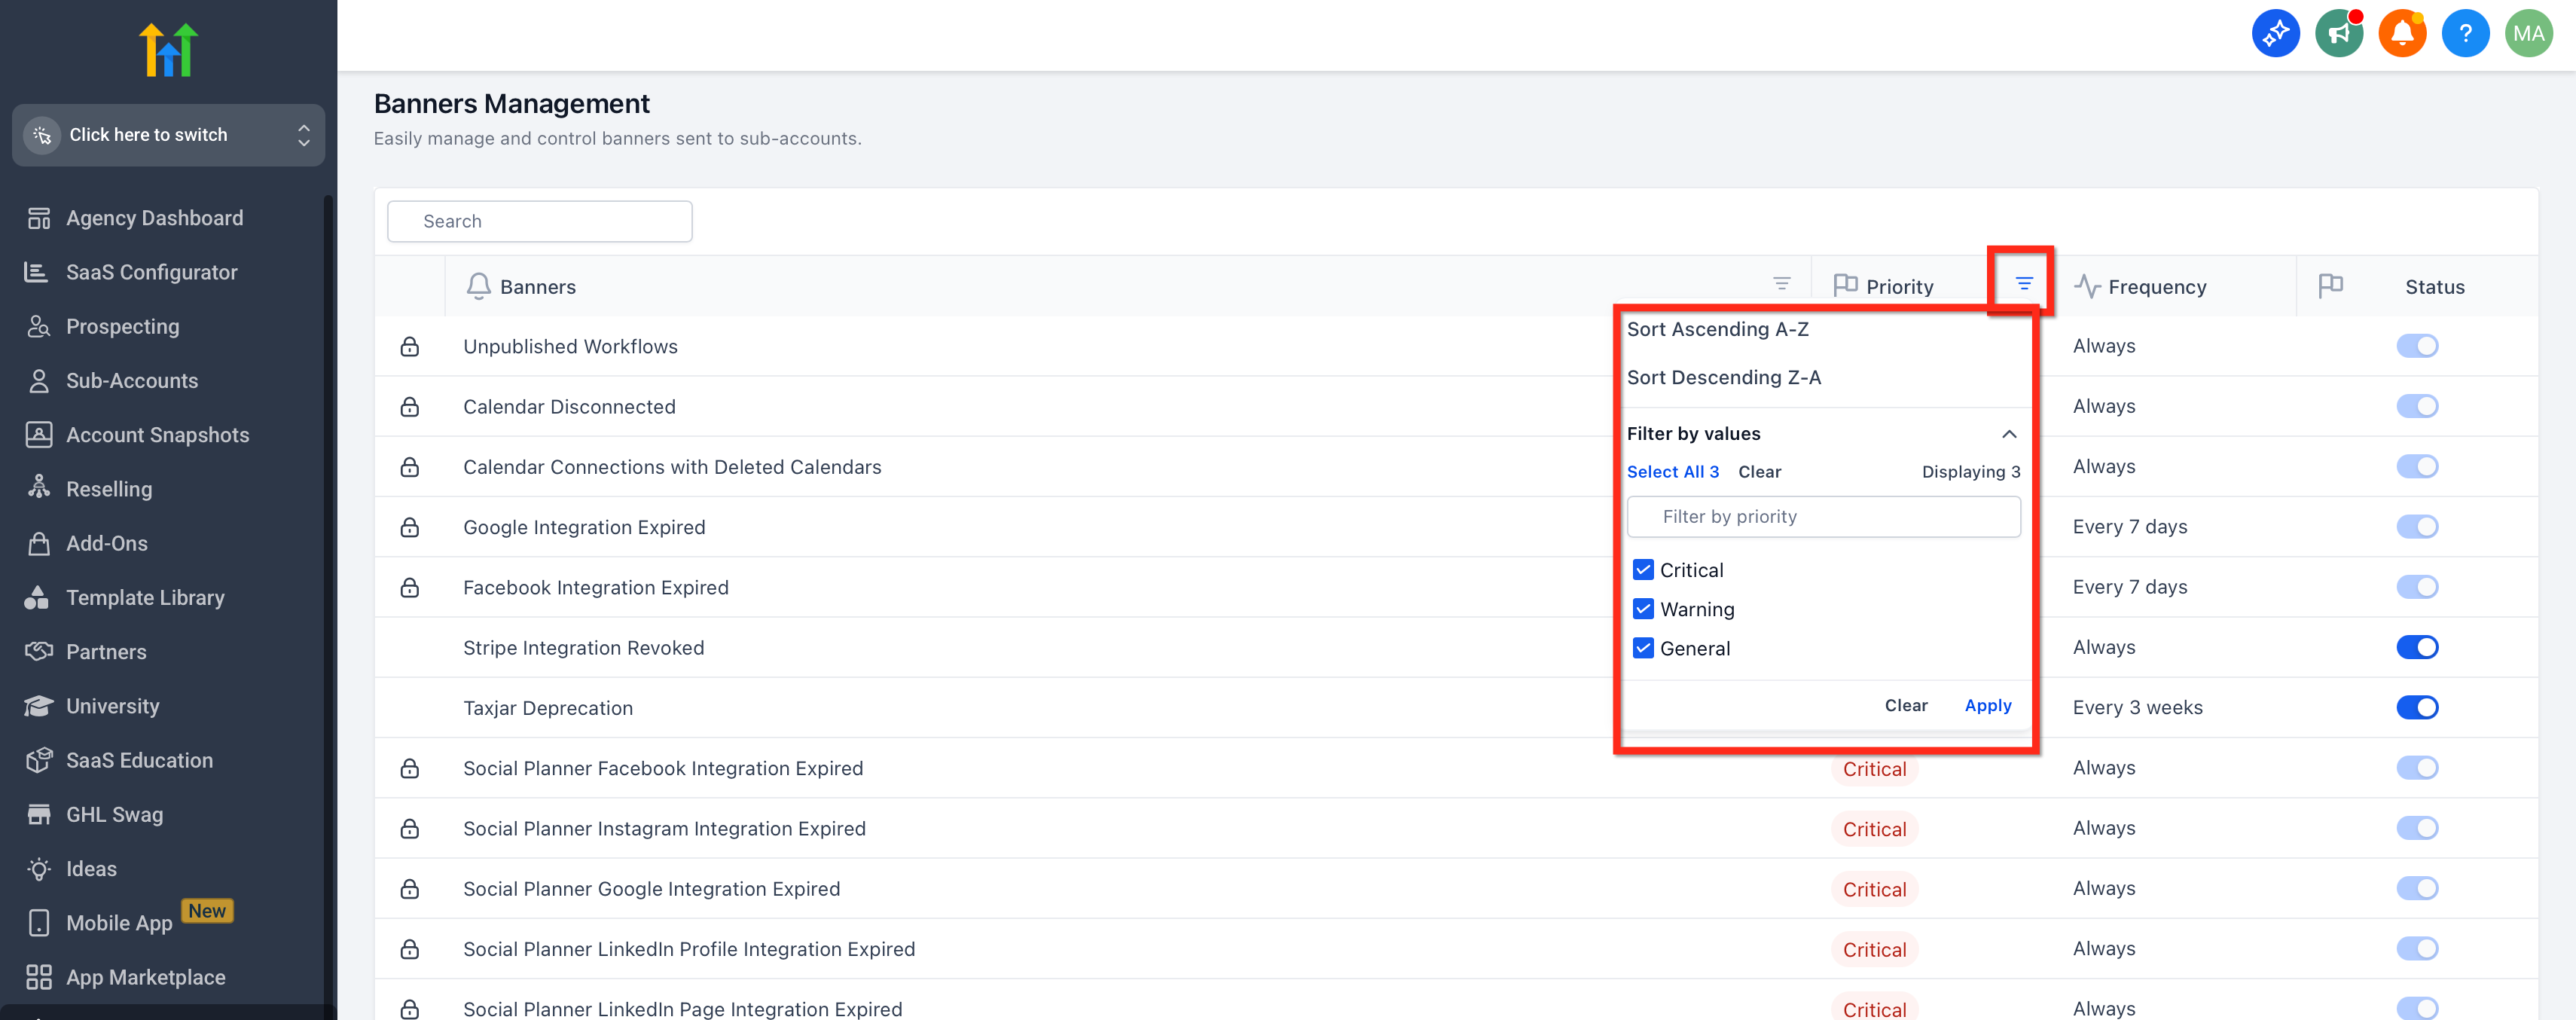Click the Select All 3 link

[x=1672, y=472]
